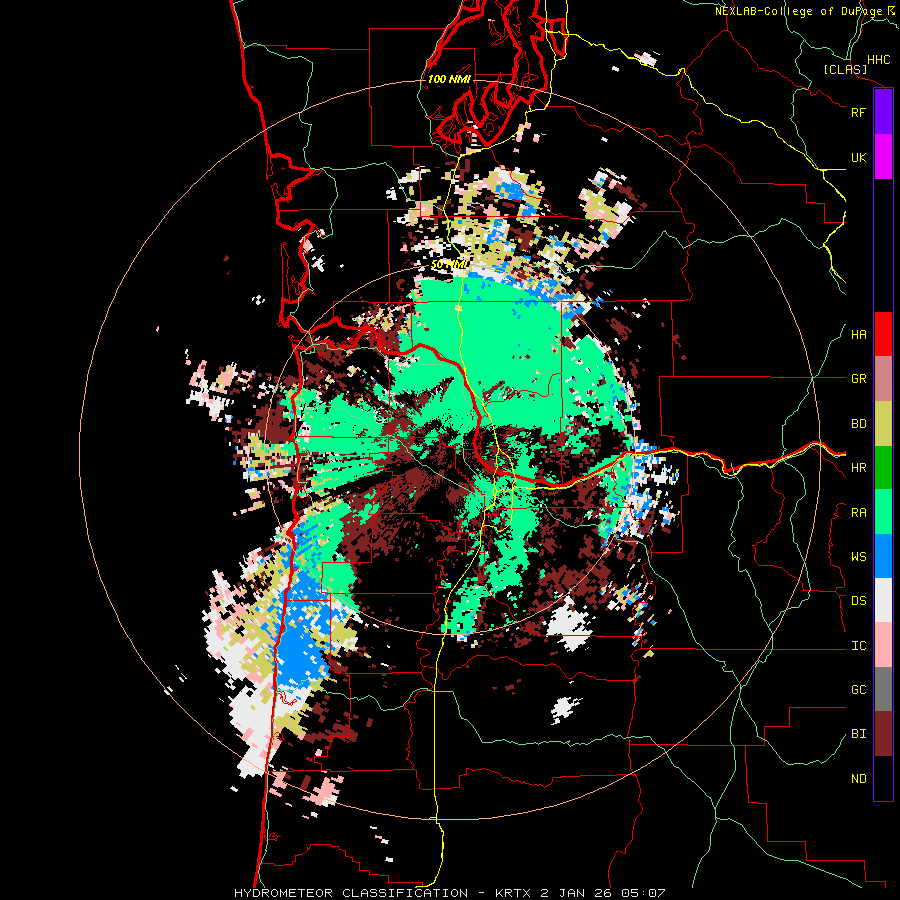900x900 pixels.
Task: Click the RA legend label
Action: (x=858, y=513)
